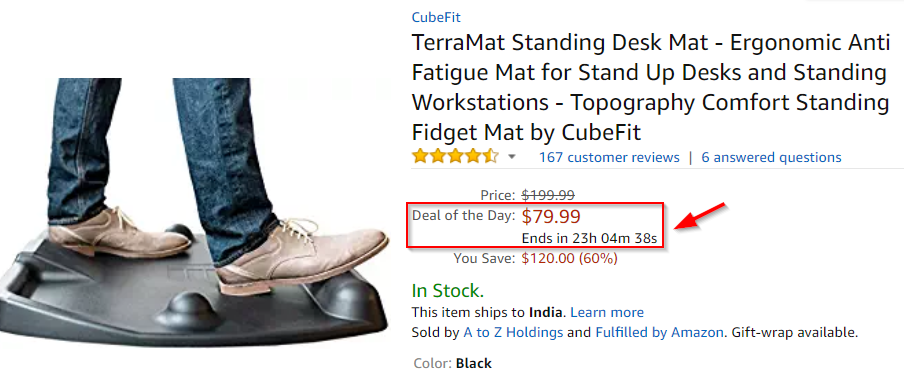This screenshot has width=904, height=385.
Task: Click the bold India destination text
Action: [545, 312]
